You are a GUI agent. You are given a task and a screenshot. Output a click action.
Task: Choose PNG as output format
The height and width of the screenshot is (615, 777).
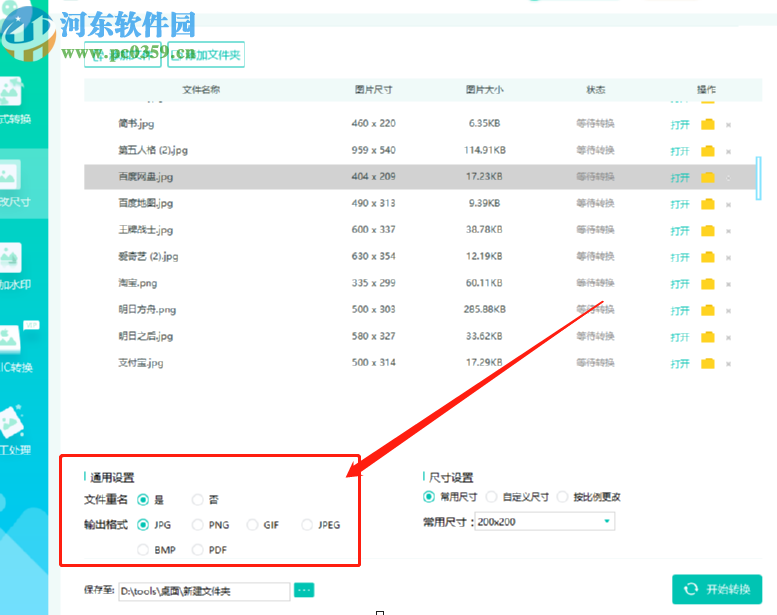coord(198,525)
